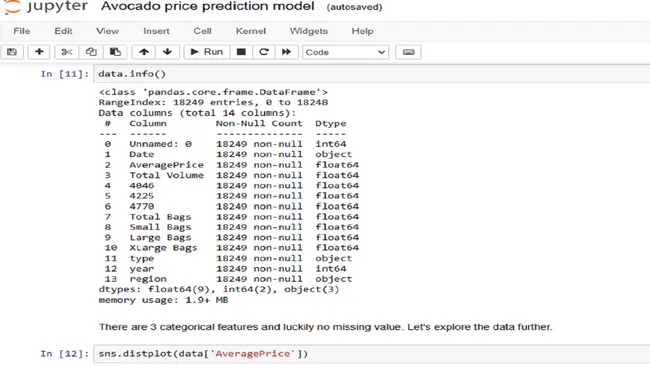Click the dtypes summary line
Screen dimensions: 650x366
point(219,289)
